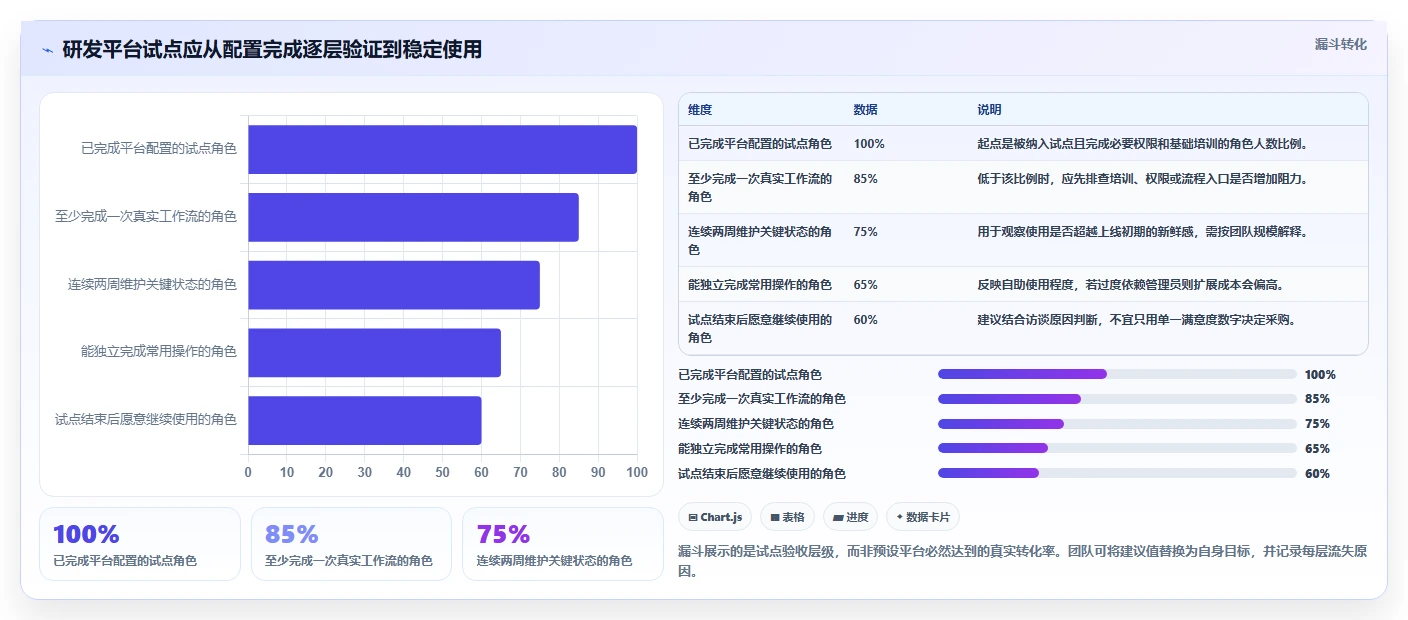Select the Chart.js tag chip
Image resolution: width=1408 pixels, height=620 pixels.
tap(715, 517)
